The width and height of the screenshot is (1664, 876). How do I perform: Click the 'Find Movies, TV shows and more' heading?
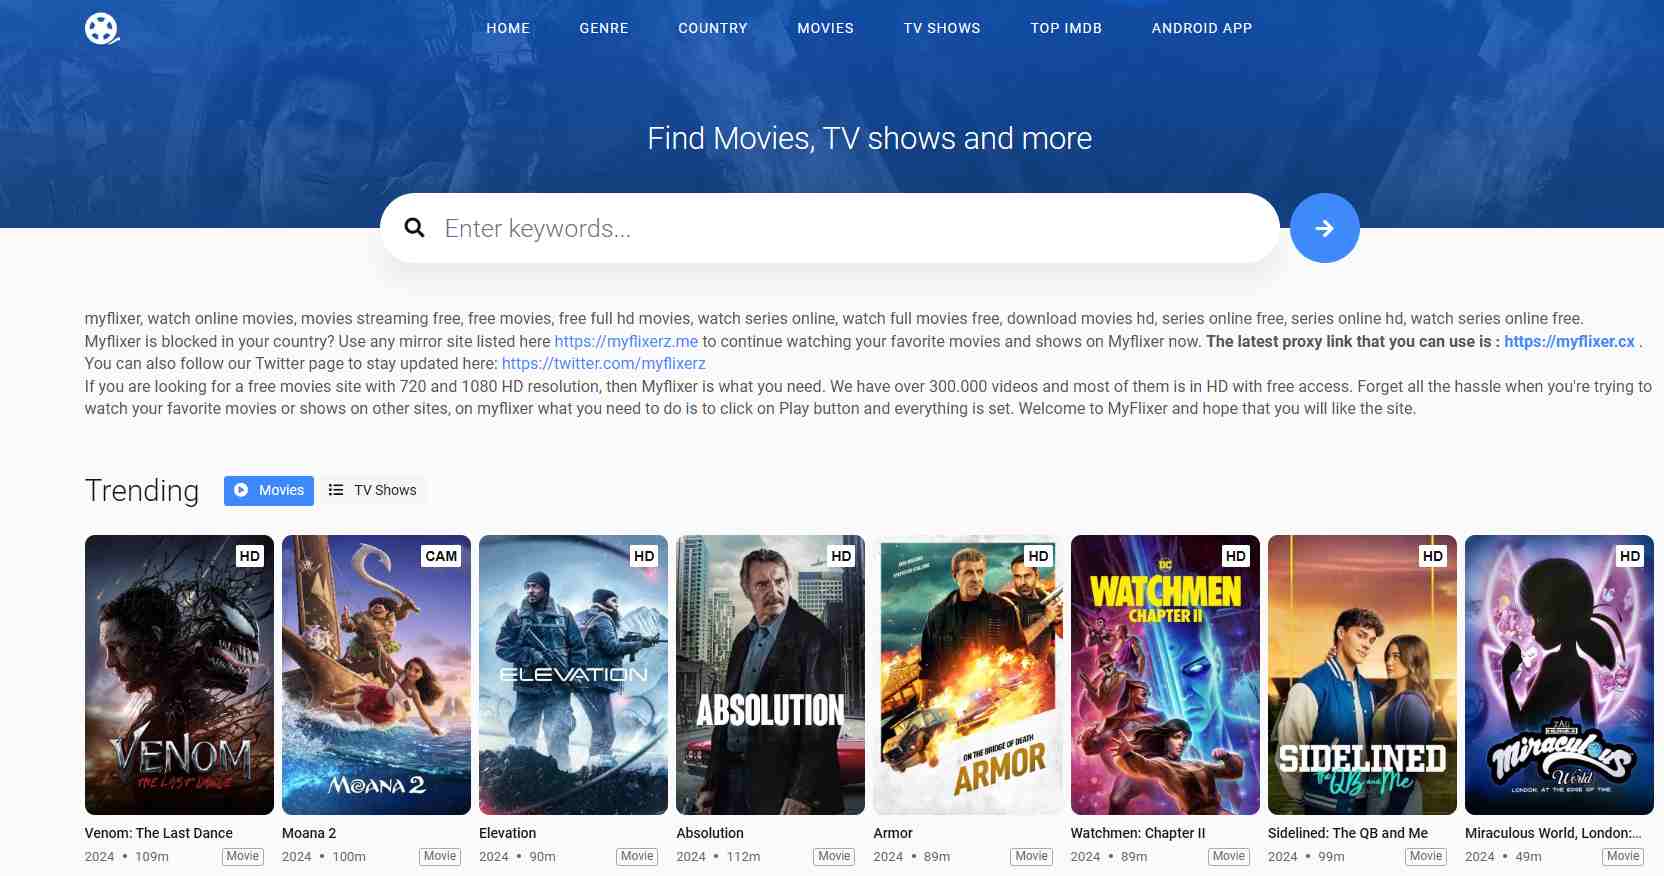(x=869, y=138)
